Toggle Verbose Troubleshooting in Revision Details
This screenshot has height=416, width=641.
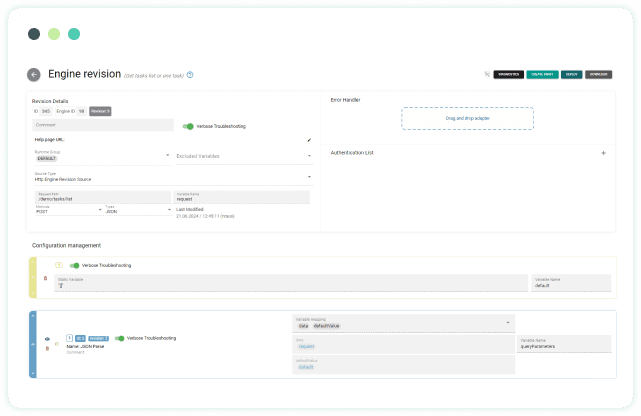[x=188, y=126]
